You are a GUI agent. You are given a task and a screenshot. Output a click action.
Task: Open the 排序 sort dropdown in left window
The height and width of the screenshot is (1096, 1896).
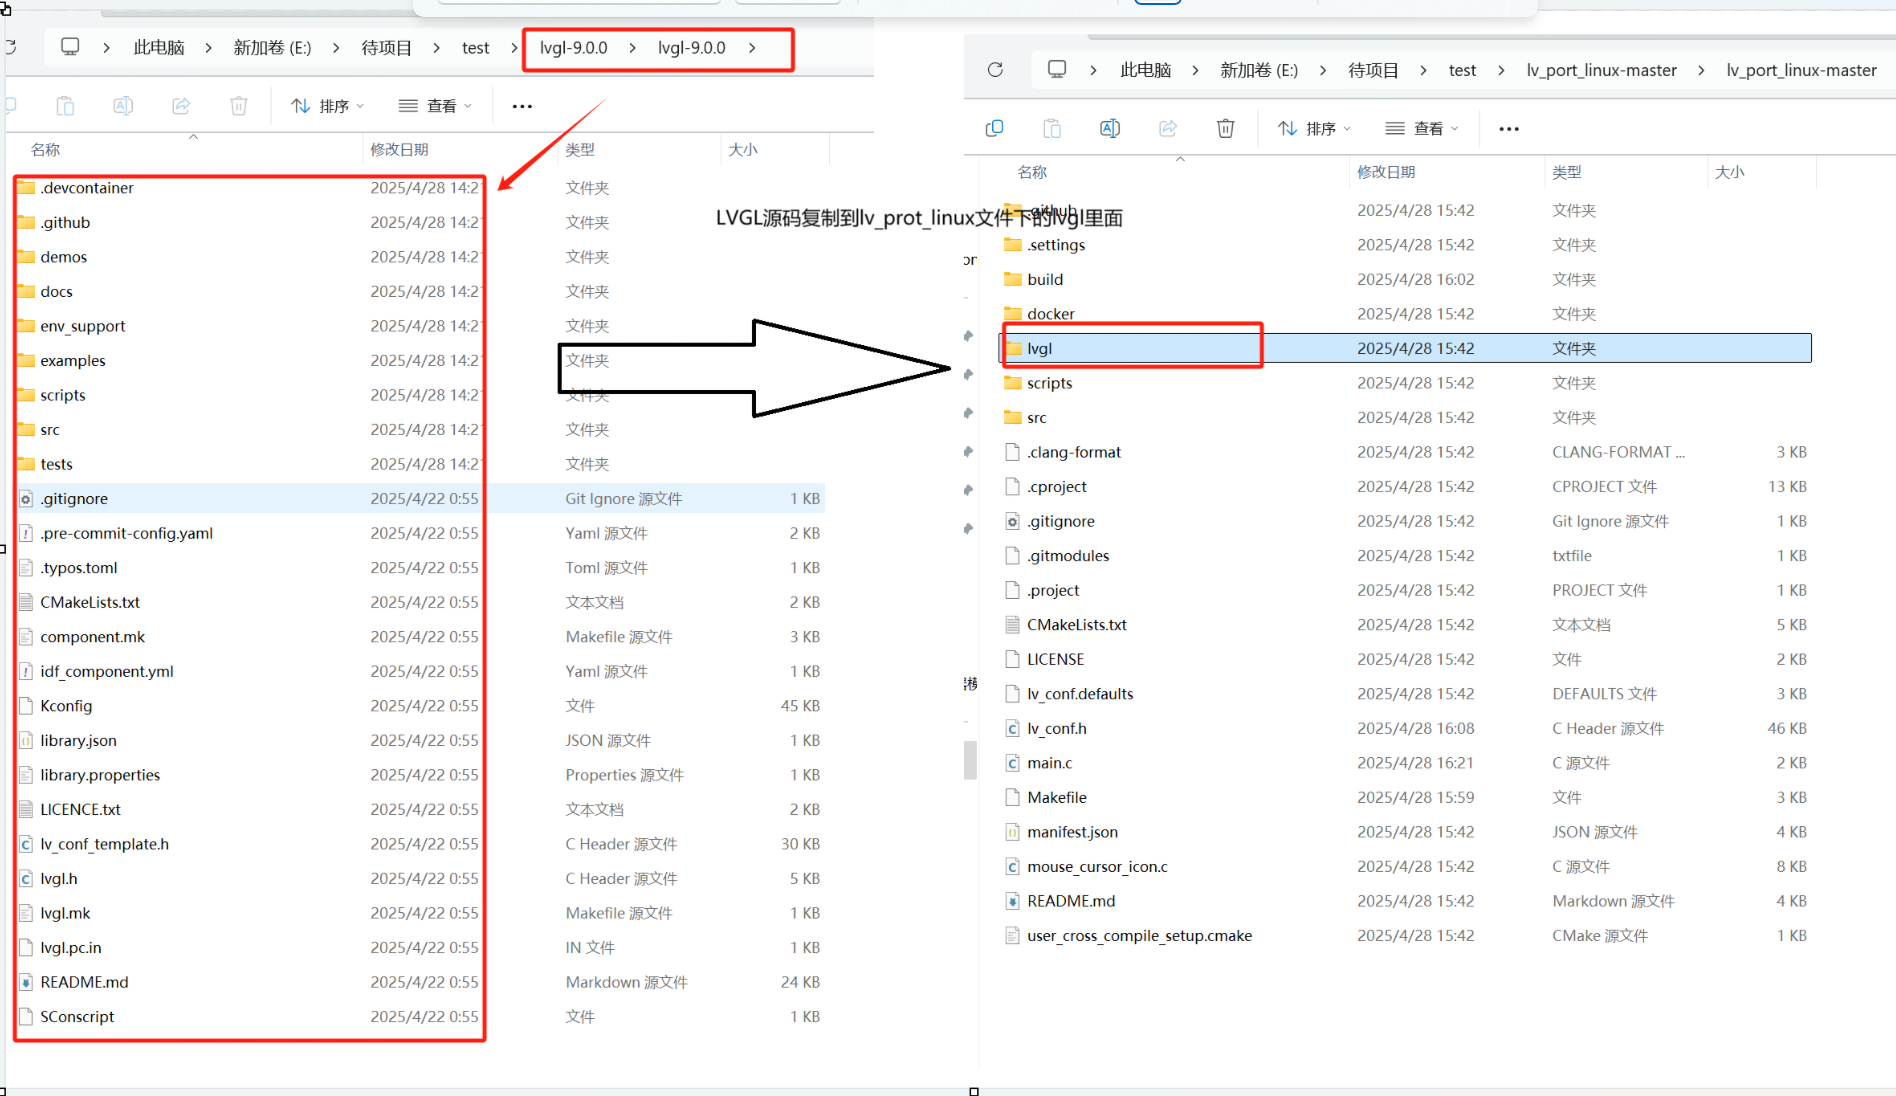327,105
